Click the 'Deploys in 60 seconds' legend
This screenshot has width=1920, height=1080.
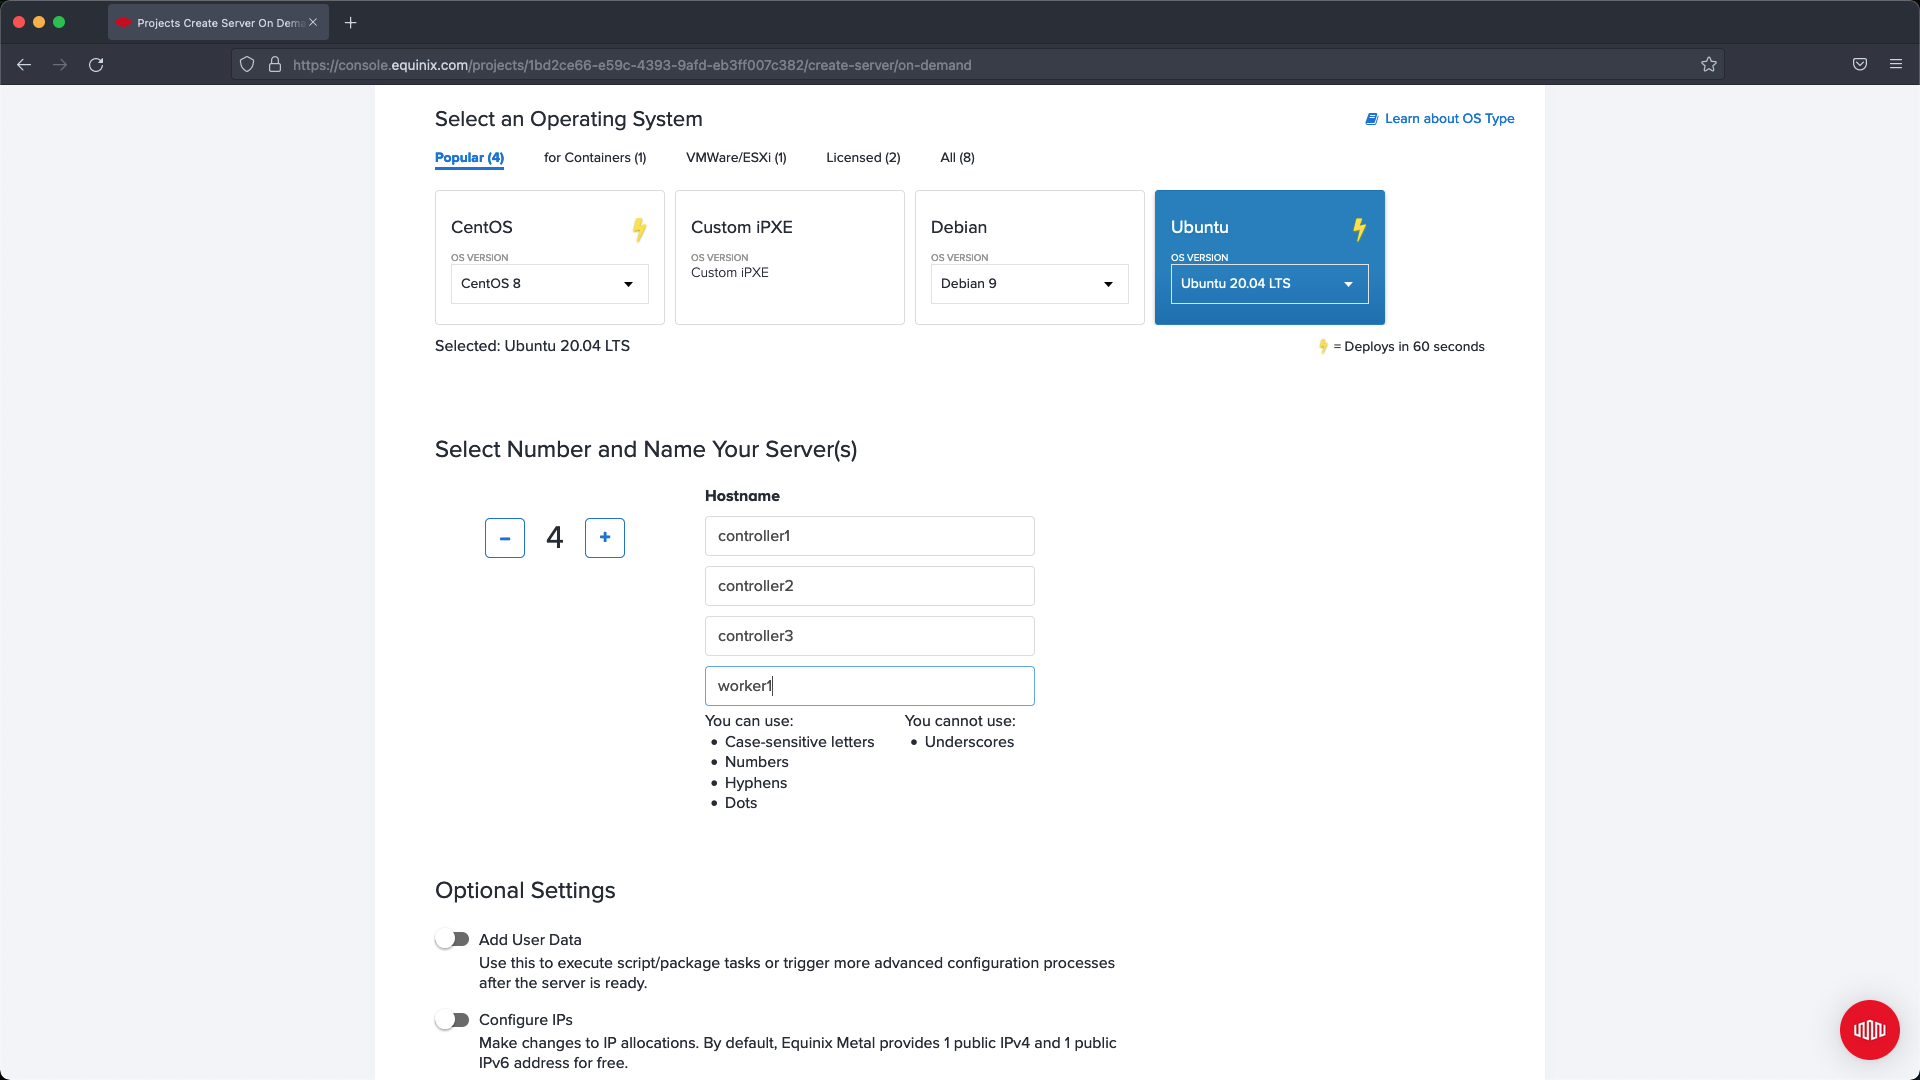[x=1401, y=347]
